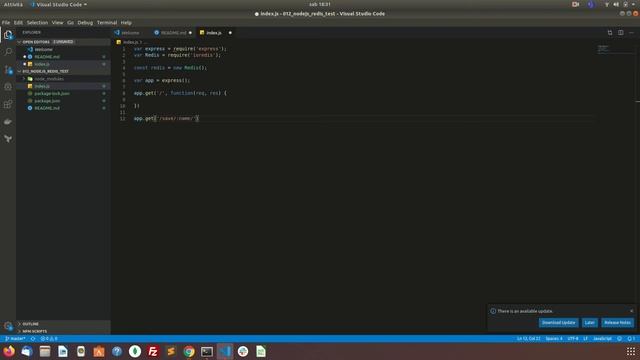640x360 pixels.
Task: Dismiss the update notification with X
Action: [x=631, y=311]
